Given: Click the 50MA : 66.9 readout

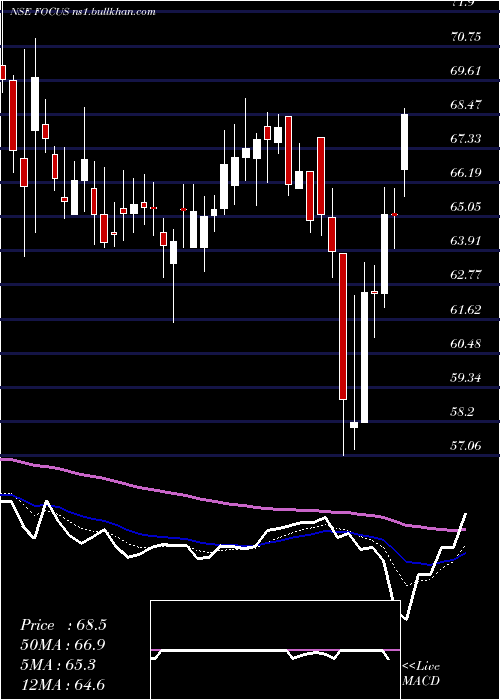Looking at the screenshot, I should tap(63, 645).
